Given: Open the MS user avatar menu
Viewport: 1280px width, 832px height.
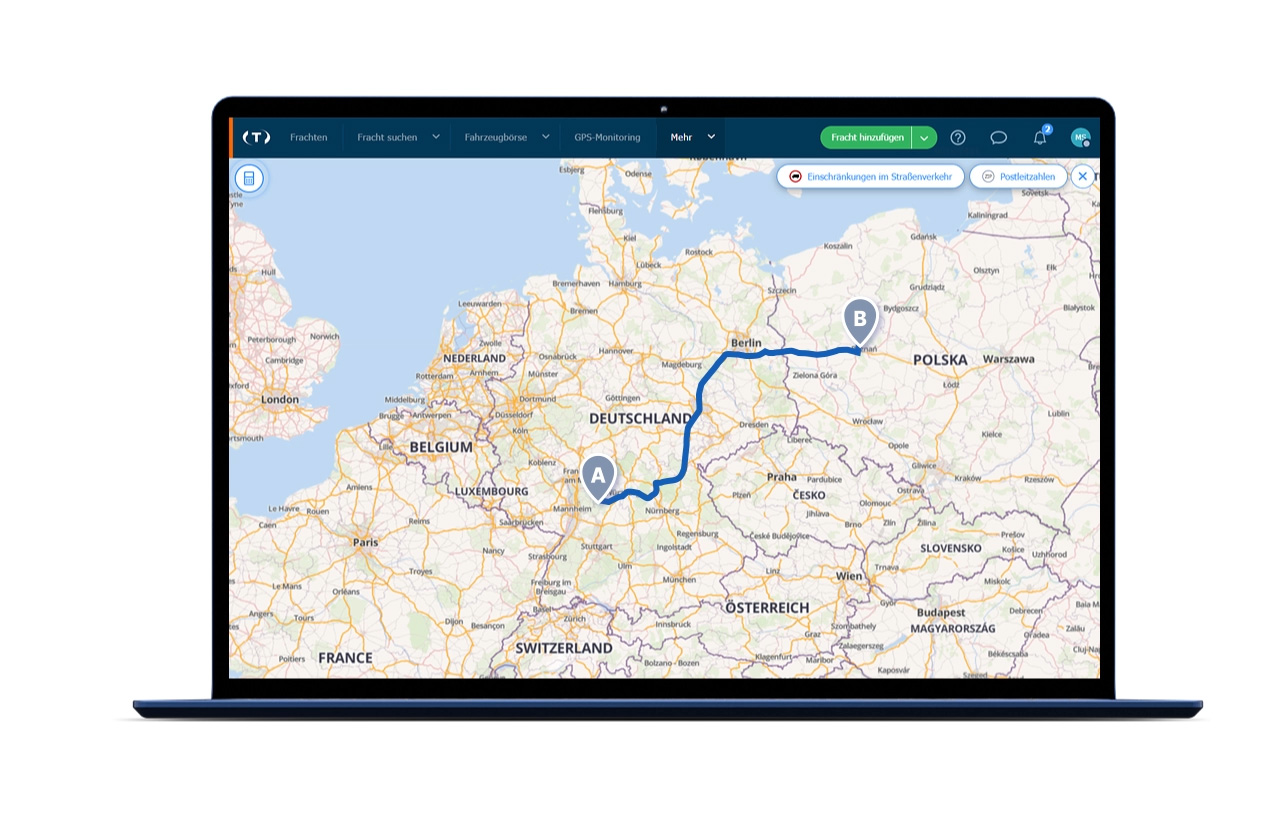Looking at the screenshot, I should (1080, 137).
